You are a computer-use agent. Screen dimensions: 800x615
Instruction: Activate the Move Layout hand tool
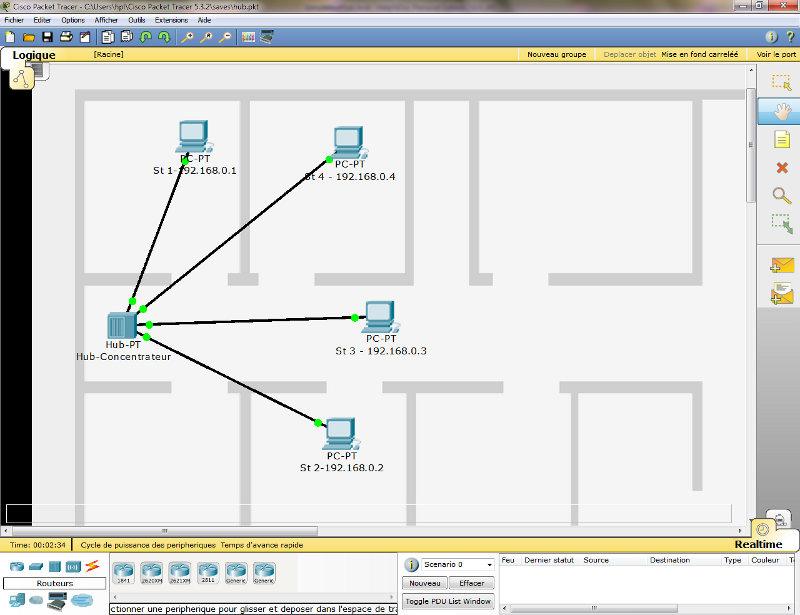pyautogui.click(x=781, y=111)
